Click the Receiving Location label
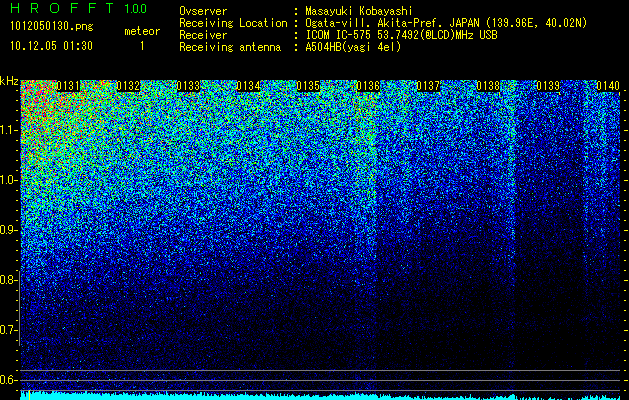629x400 pixels. coord(233,23)
